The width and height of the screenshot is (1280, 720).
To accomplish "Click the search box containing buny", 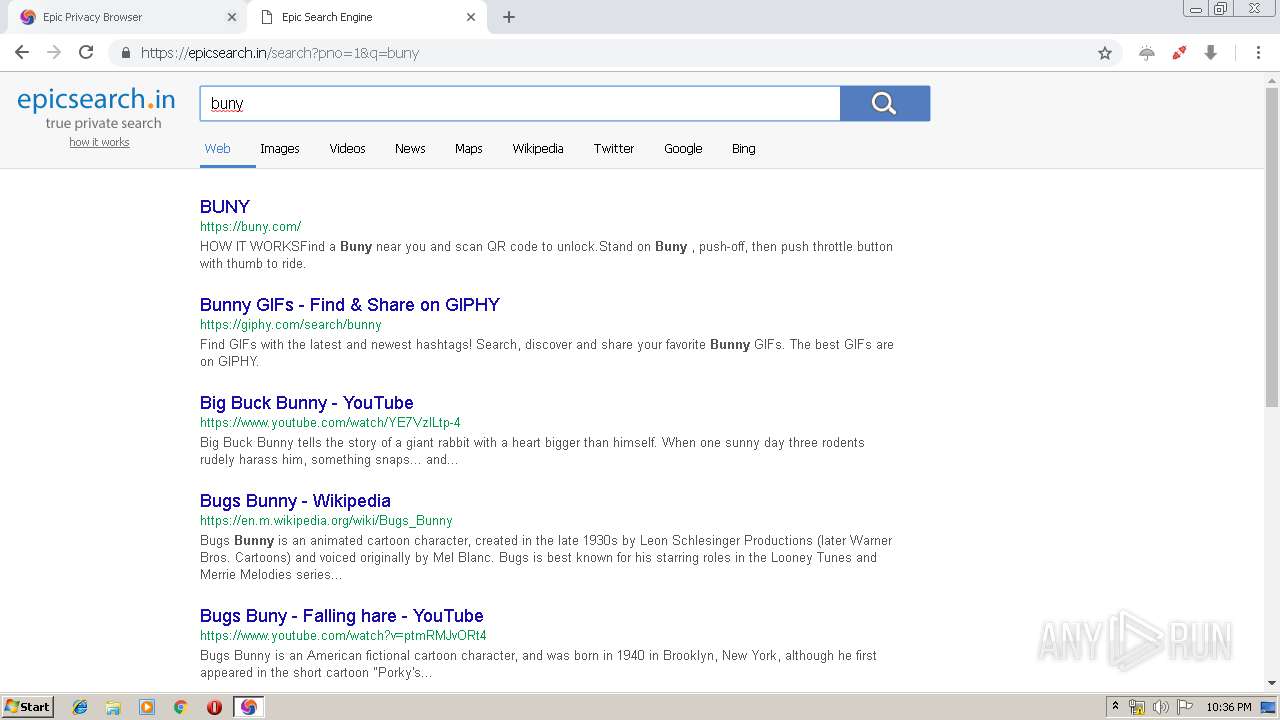I will pyautogui.click(x=520, y=103).
